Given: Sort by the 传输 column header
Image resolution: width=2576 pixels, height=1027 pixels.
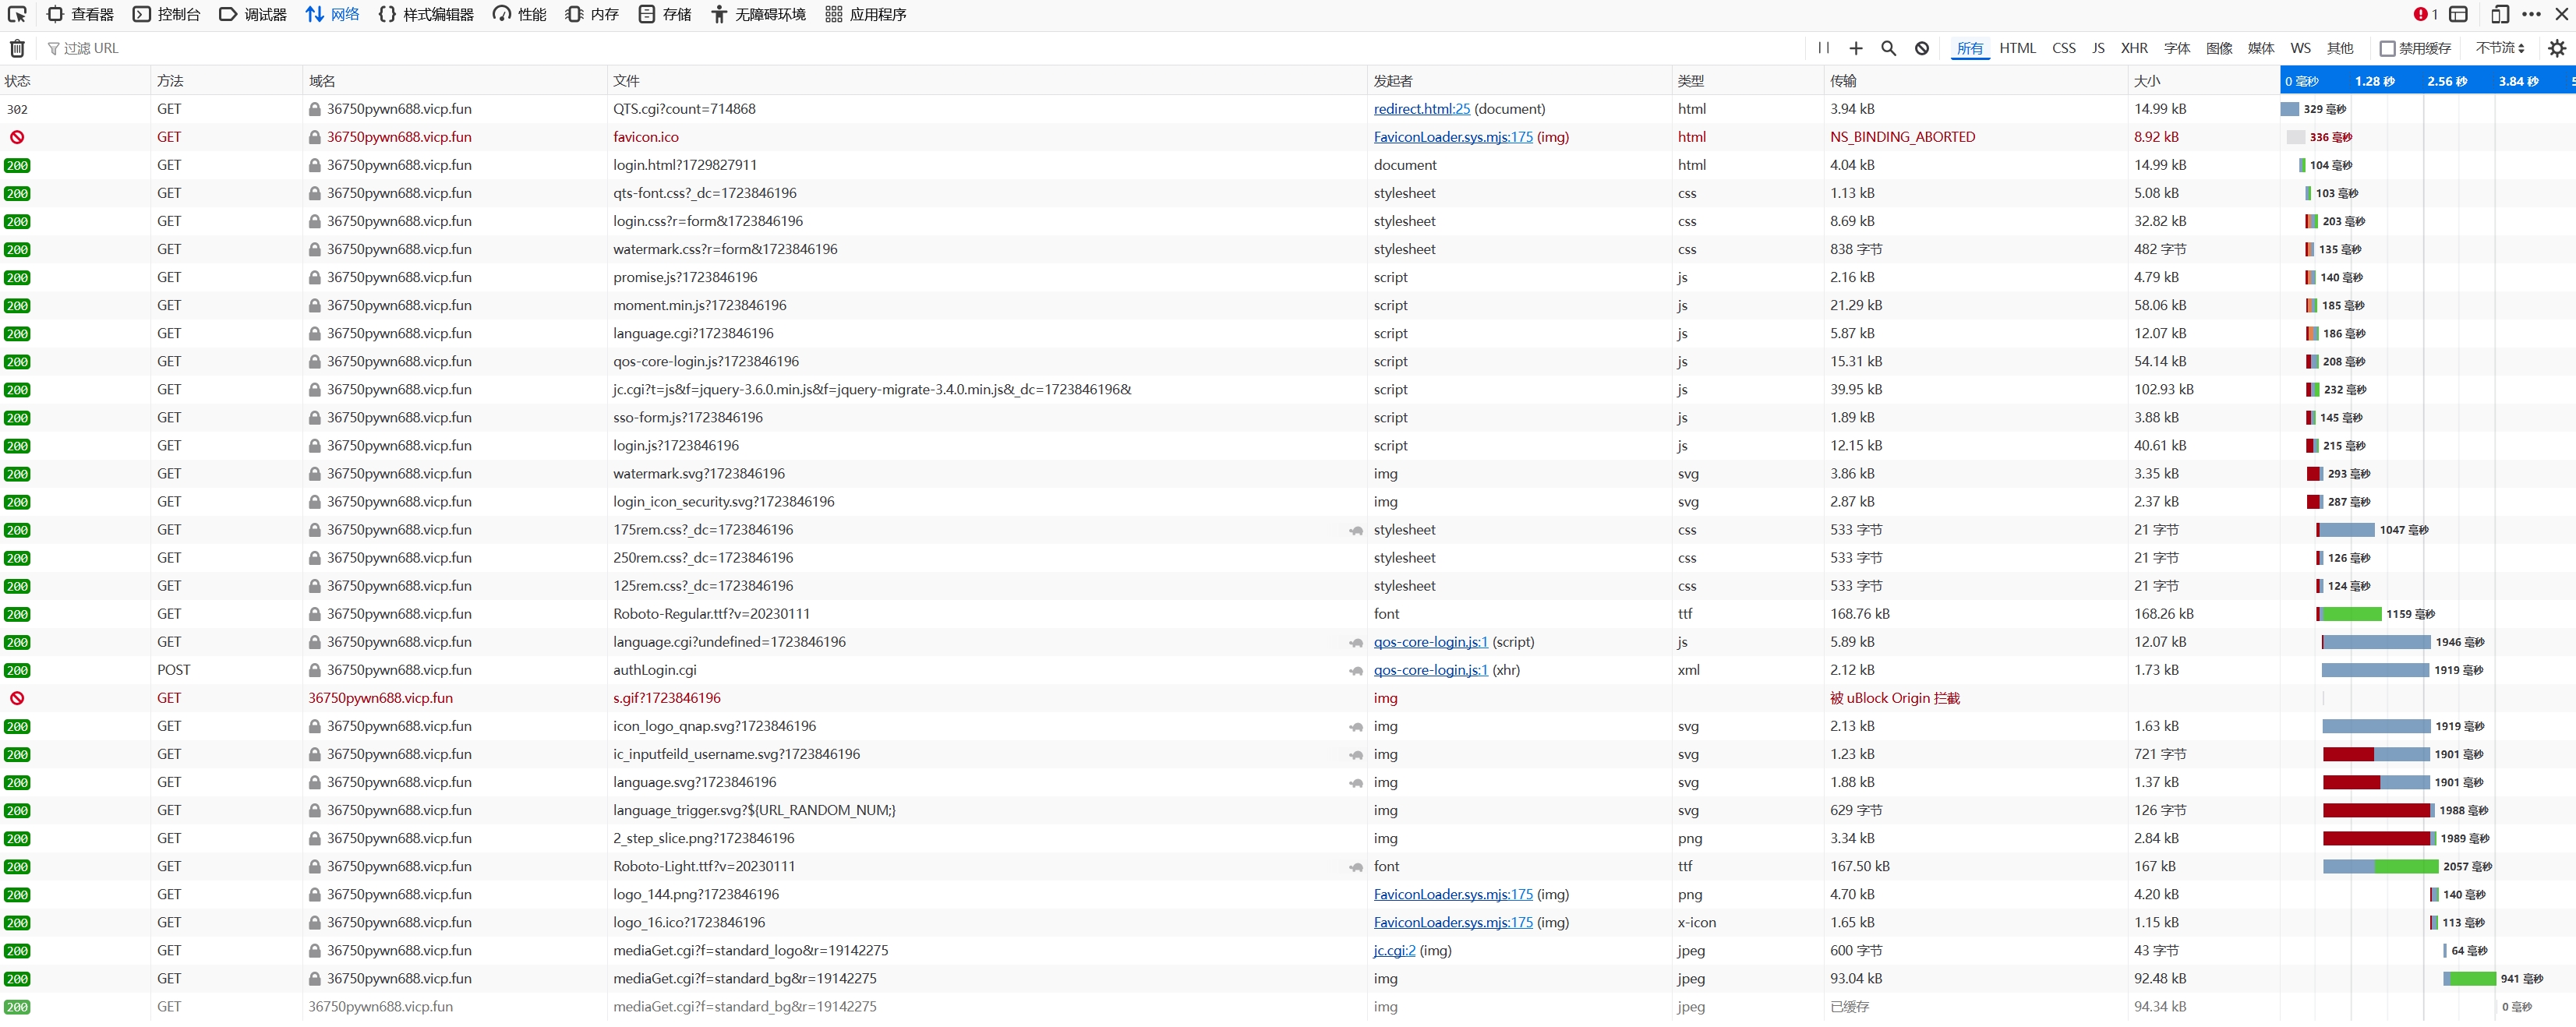Looking at the screenshot, I should coord(1843,81).
